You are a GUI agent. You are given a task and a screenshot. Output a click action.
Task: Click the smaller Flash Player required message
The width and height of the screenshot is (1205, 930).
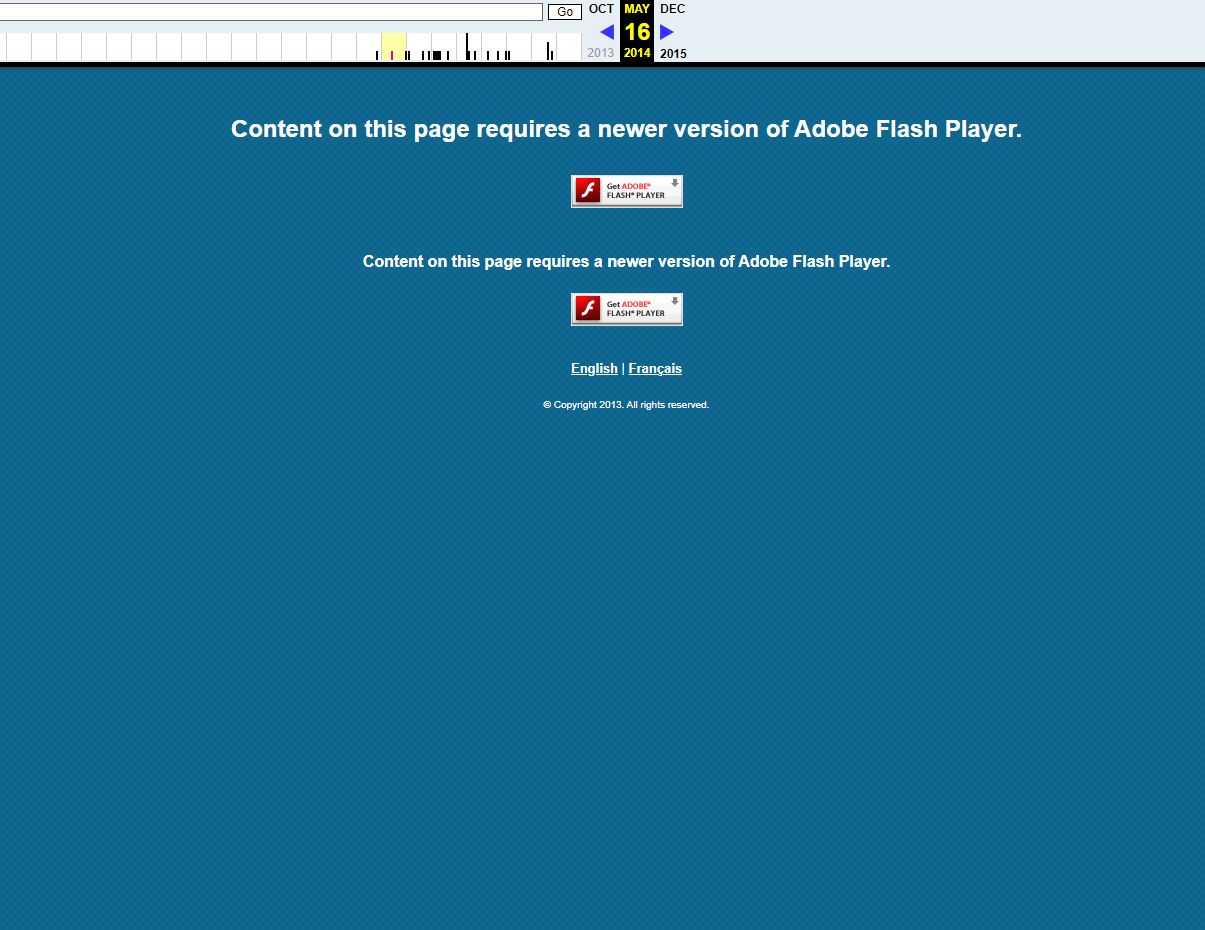coord(626,261)
